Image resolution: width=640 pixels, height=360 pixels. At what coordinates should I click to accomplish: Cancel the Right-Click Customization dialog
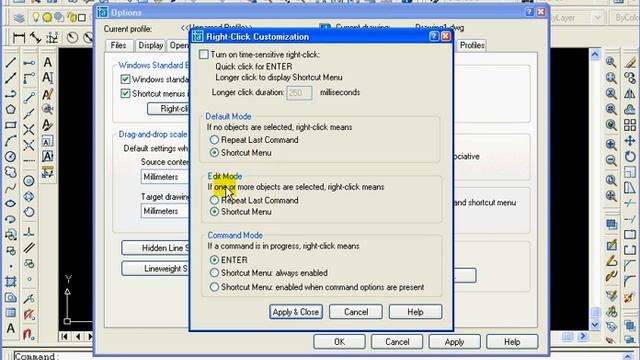point(356,312)
